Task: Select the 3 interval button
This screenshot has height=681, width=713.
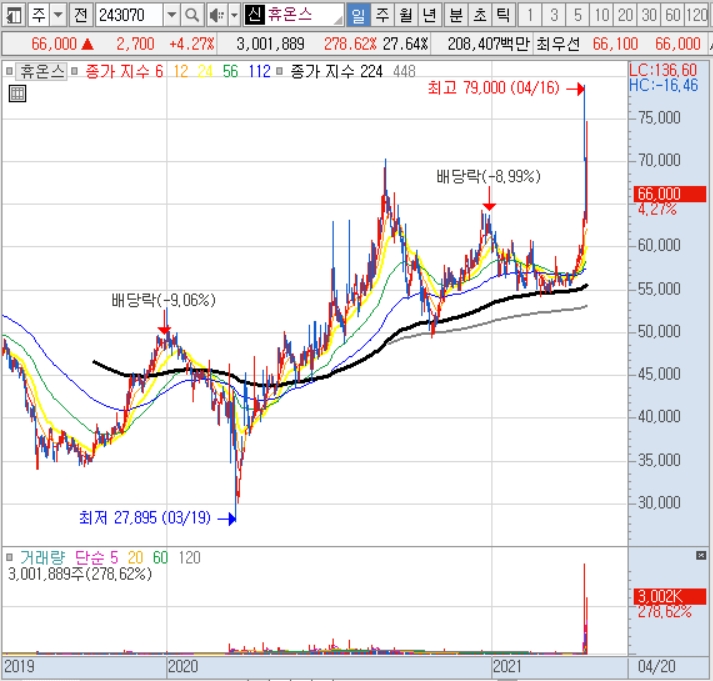Action: point(554,15)
